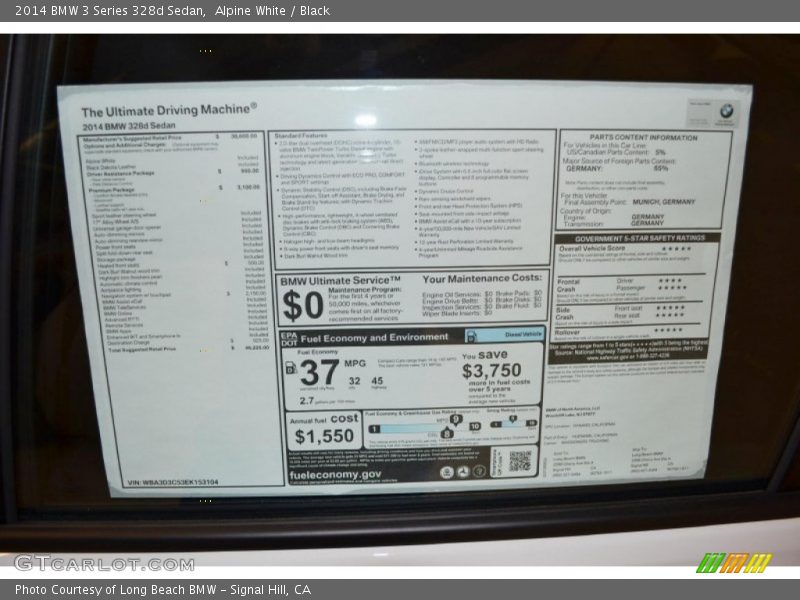Viewport: 800px width, 600px height.
Task: Click the Rollover star rating
Action: pyautogui.click(x=668, y=331)
